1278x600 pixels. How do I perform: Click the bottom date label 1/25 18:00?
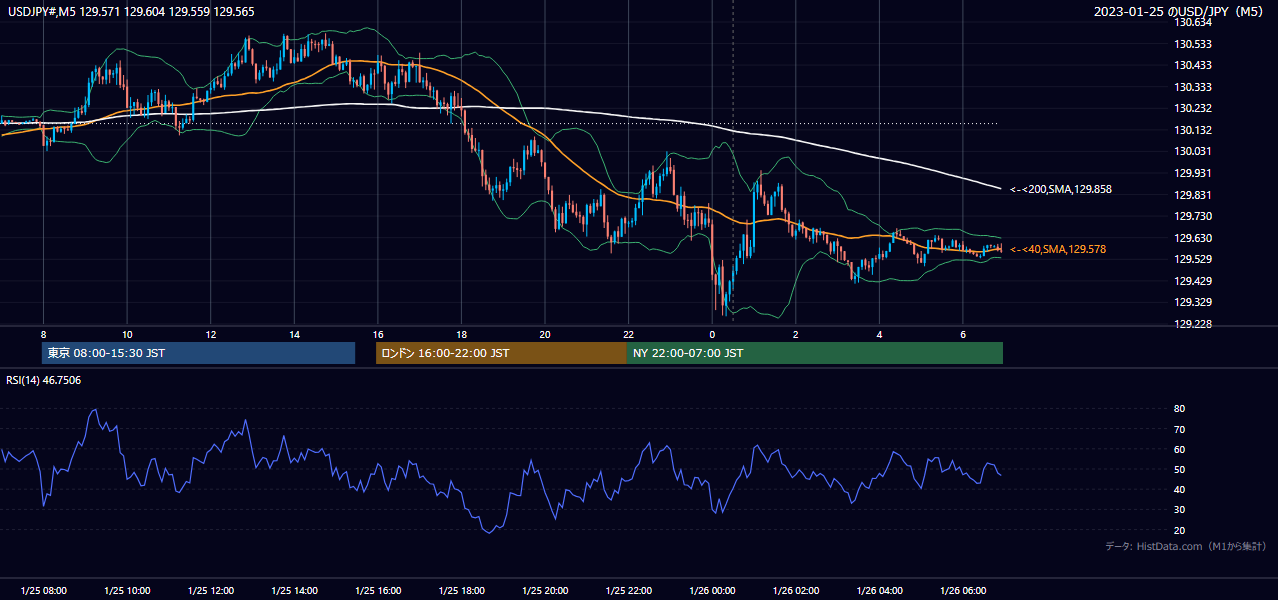[x=461, y=591]
